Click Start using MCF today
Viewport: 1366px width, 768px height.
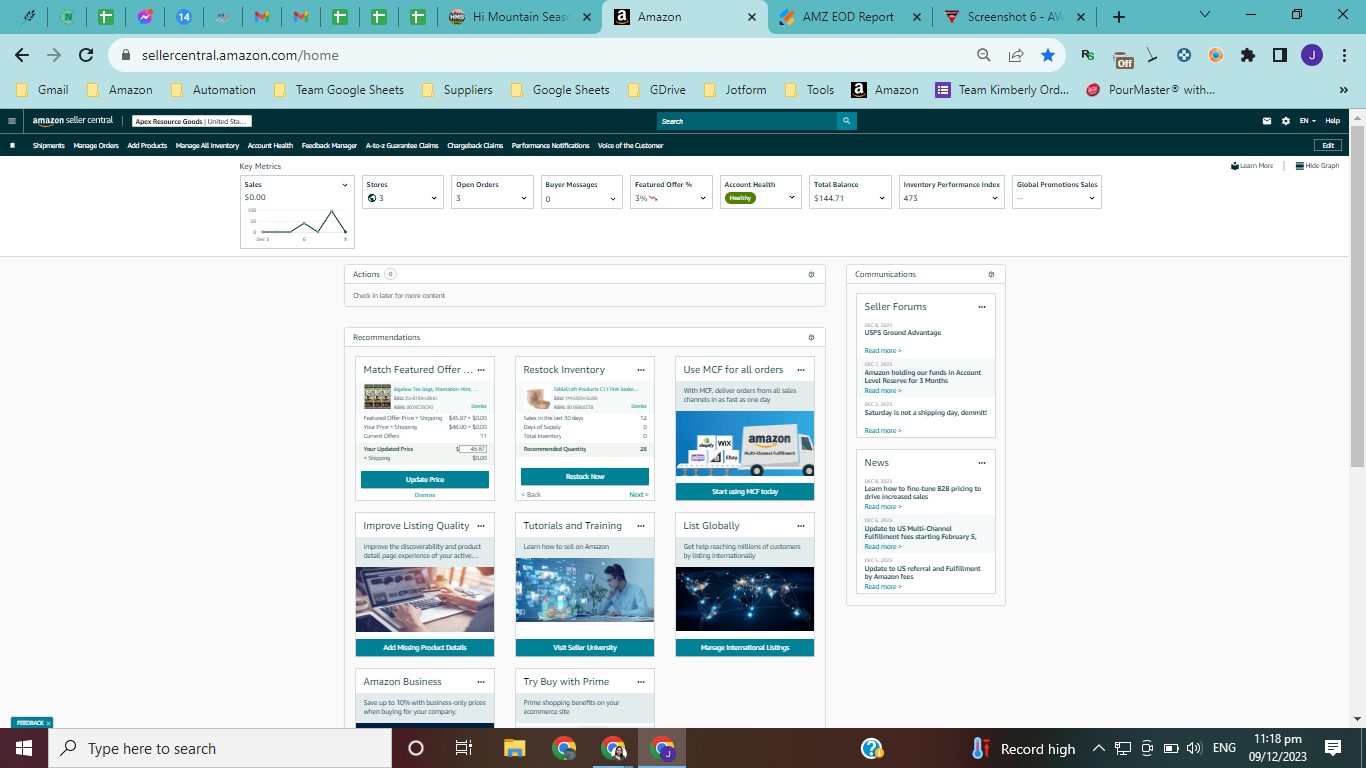745,492
